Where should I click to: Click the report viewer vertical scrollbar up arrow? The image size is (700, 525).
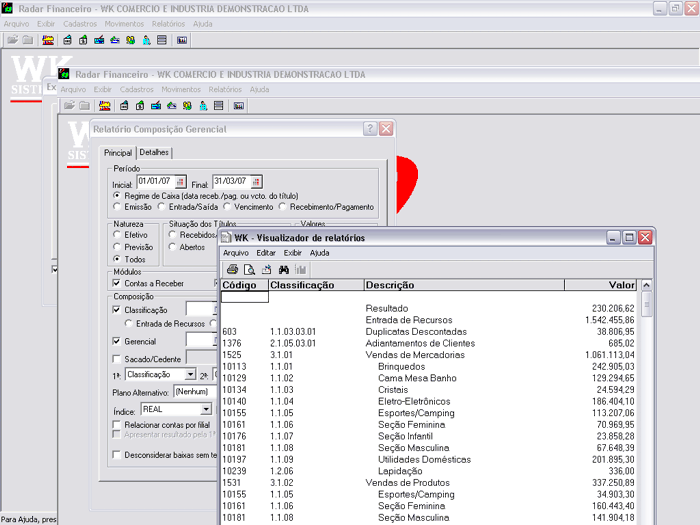(647, 284)
